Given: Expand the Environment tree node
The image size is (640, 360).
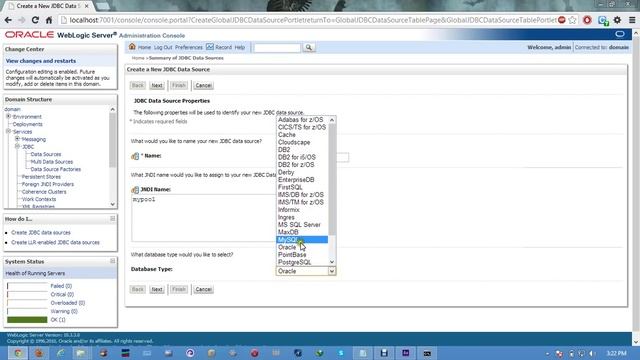Looking at the screenshot, I should tap(9, 116).
